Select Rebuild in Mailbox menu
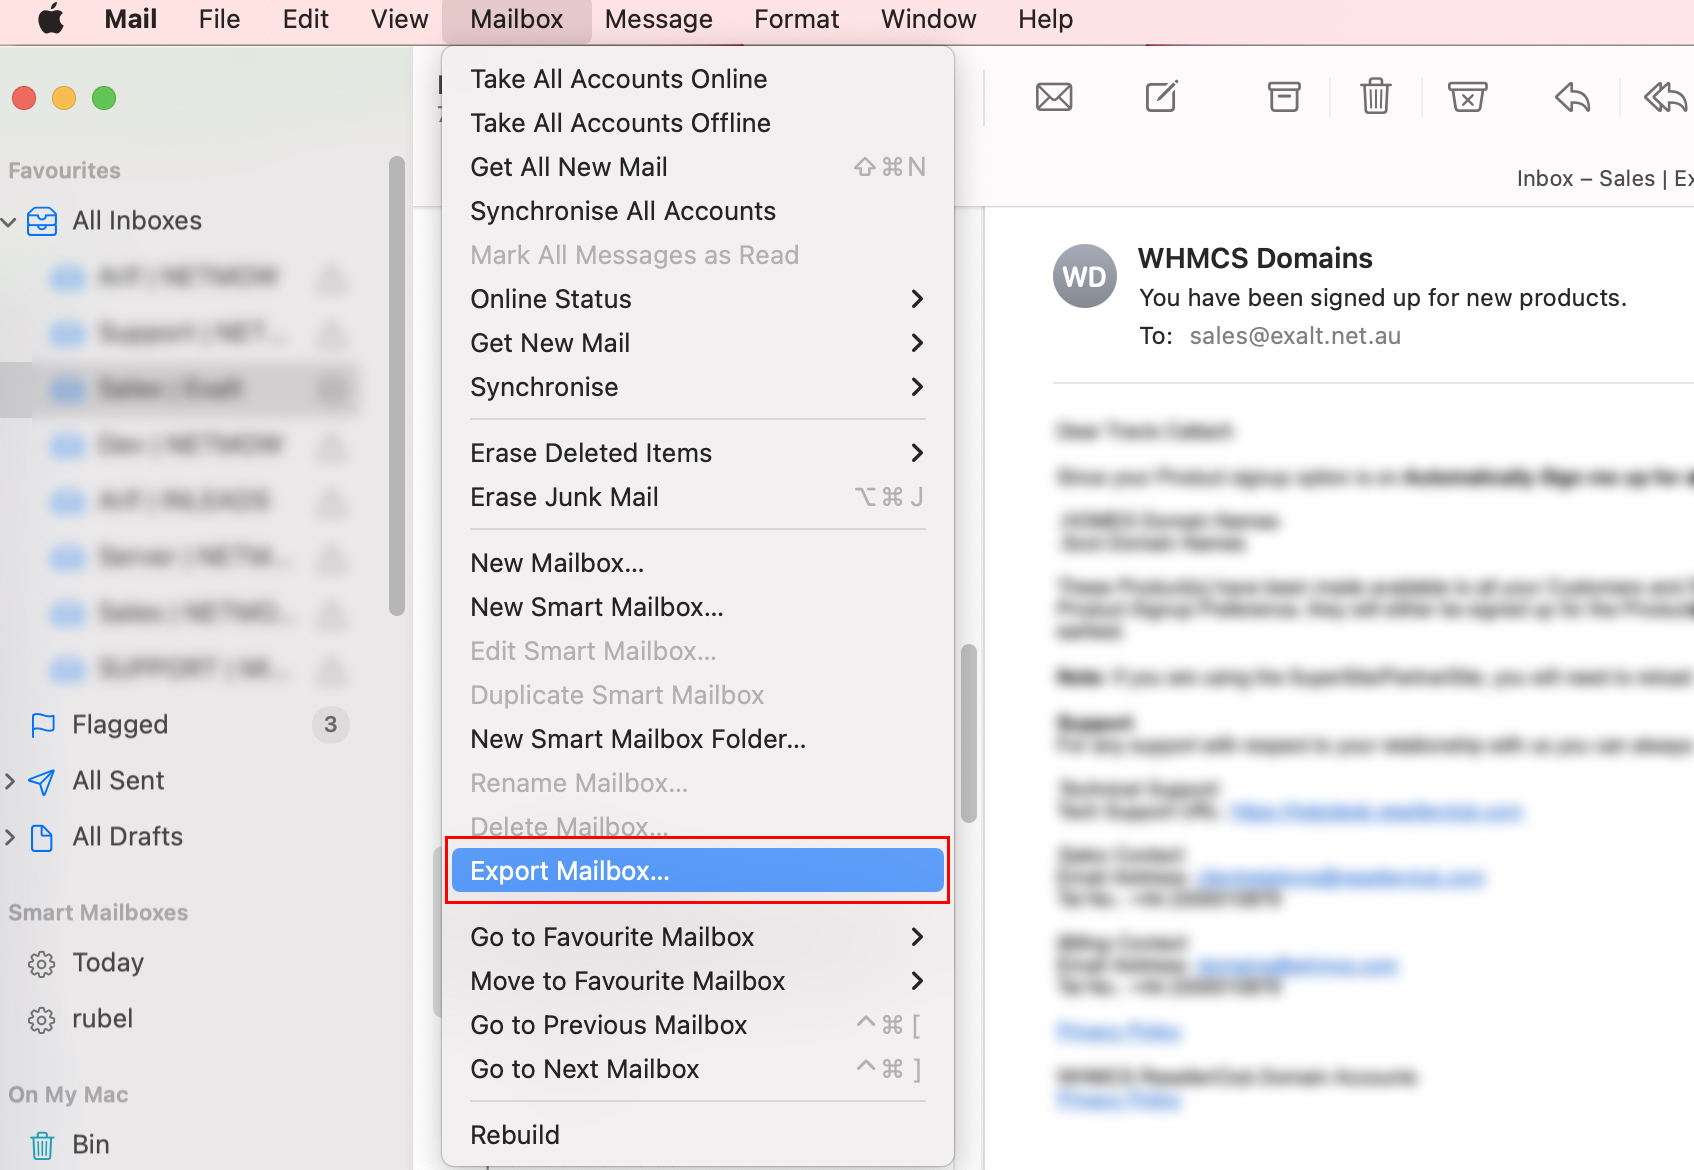This screenshot has width=1694, height=1170. pos(697,1135)
